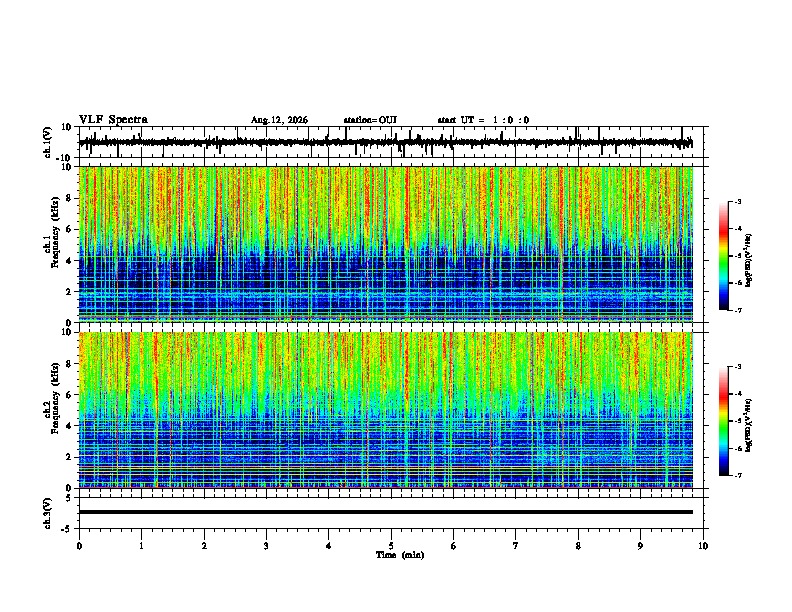Click time axis tick label '10'

[703, 546]
